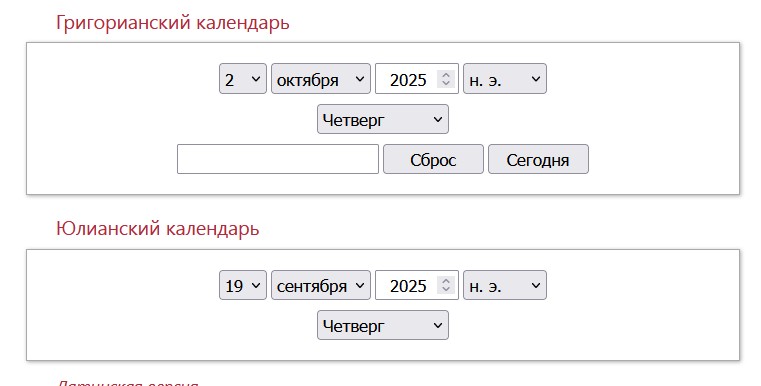
Task: Open the Gregorian era dropdown н. э.
Action: click(x=505, y=79)
